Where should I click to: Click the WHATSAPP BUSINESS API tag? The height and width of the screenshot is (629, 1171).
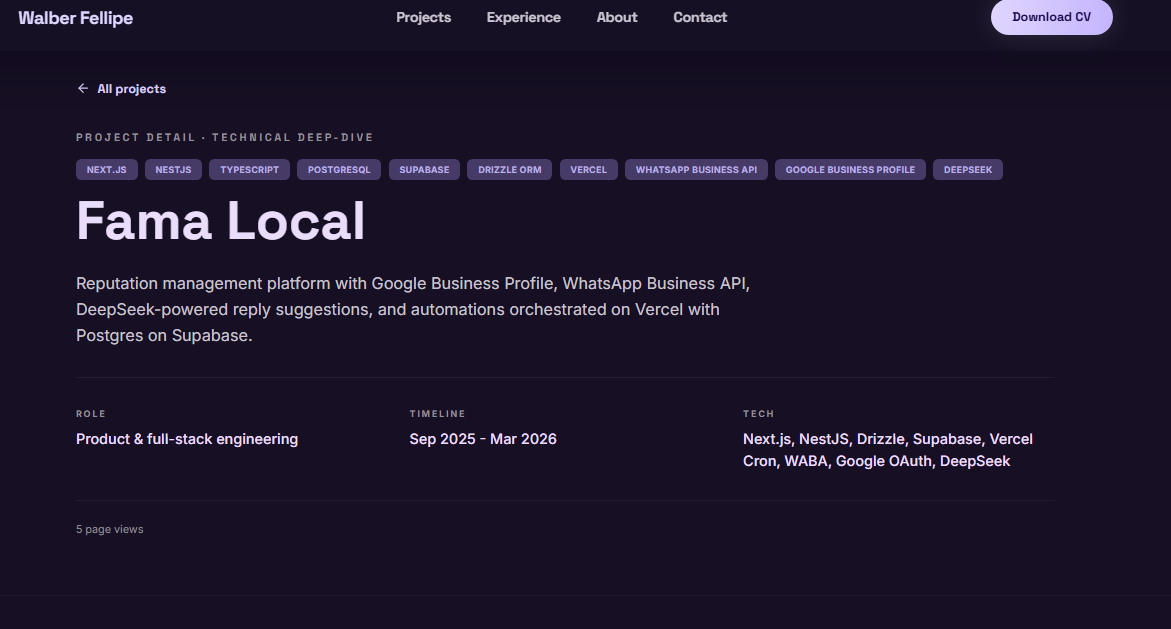[696, 170]
